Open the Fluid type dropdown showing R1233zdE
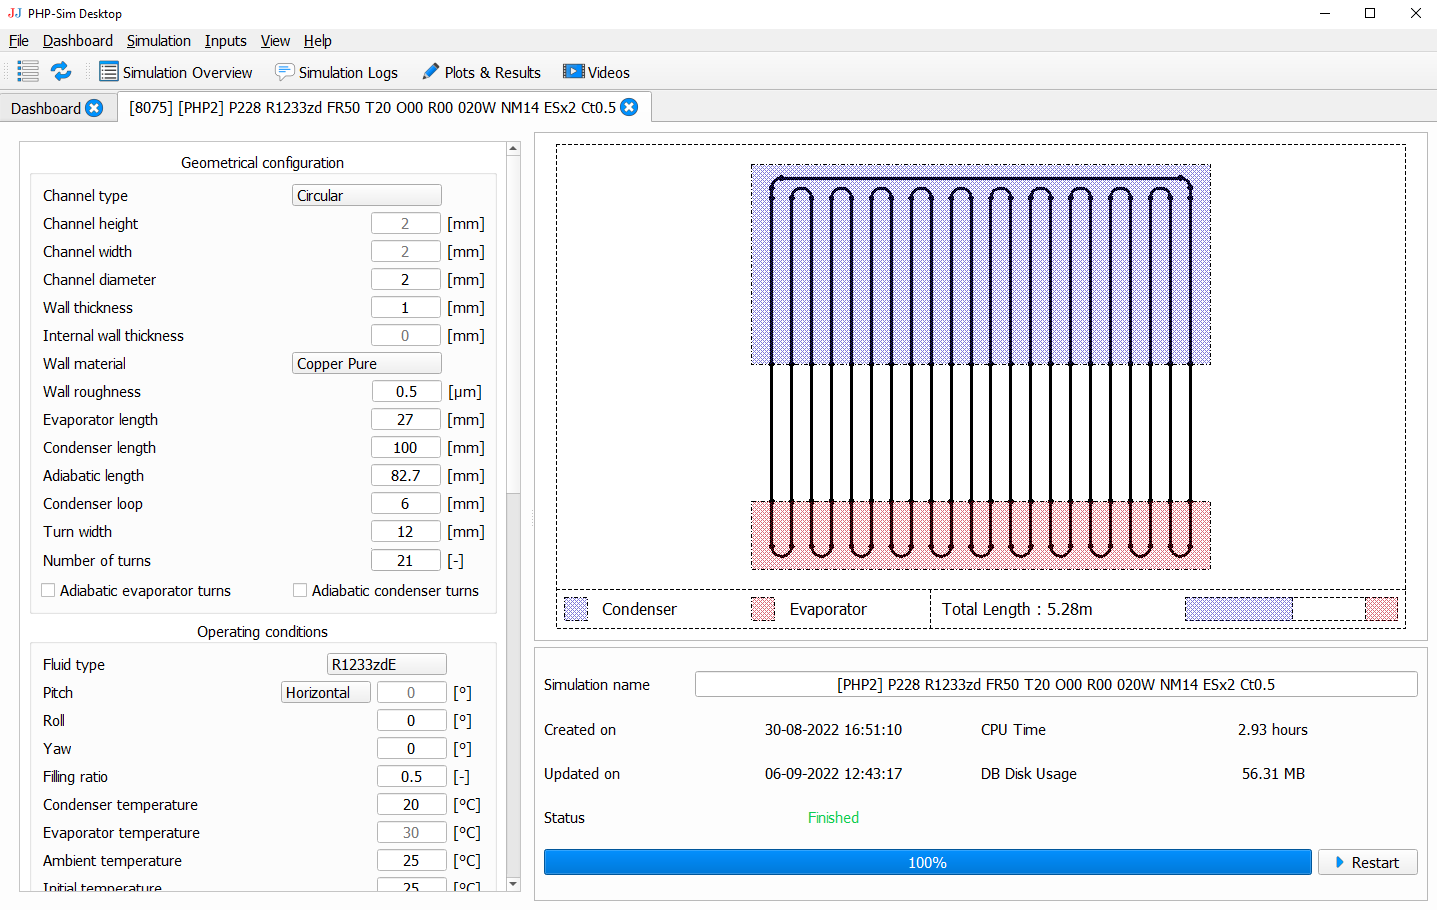 click(x=386, y=664)
